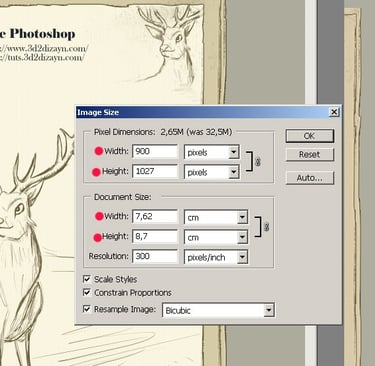375x366 pixels.
Task: Click the document Width field showing 7,62
Action: tap(155, 216)
